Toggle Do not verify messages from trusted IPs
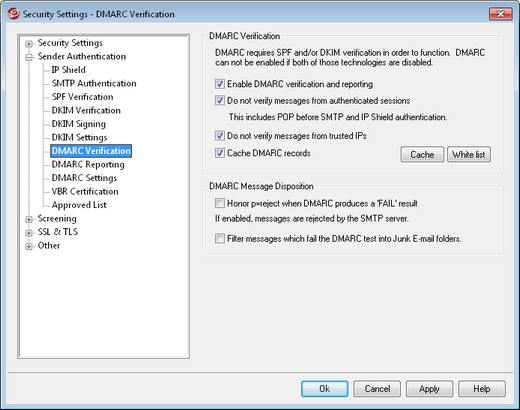The image size is (520, 410). tap(220, 136)
